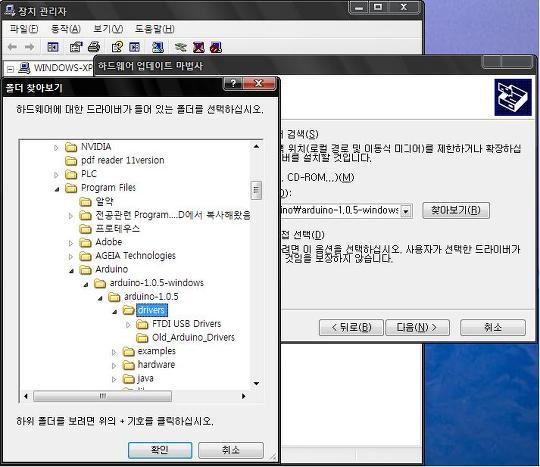Open the 보기(V) menu
The image size is (540, 467).
point(108,29)
